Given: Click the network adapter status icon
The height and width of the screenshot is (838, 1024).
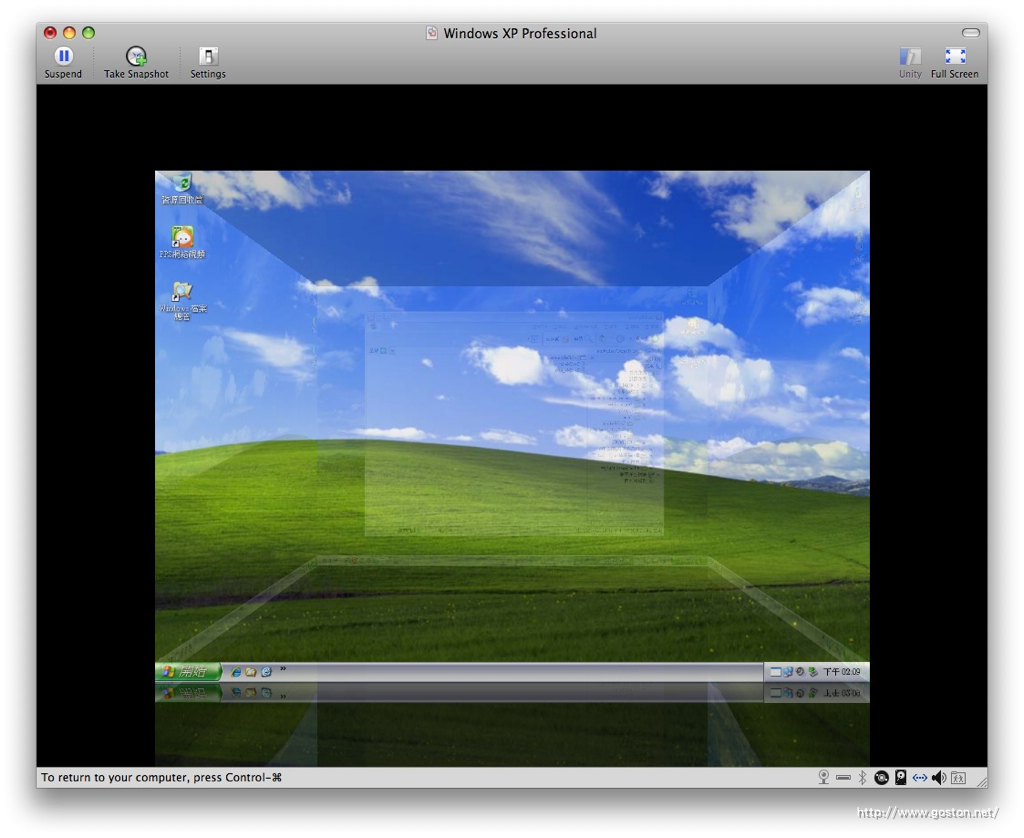Looking at the screenshot, I should 920,777.
